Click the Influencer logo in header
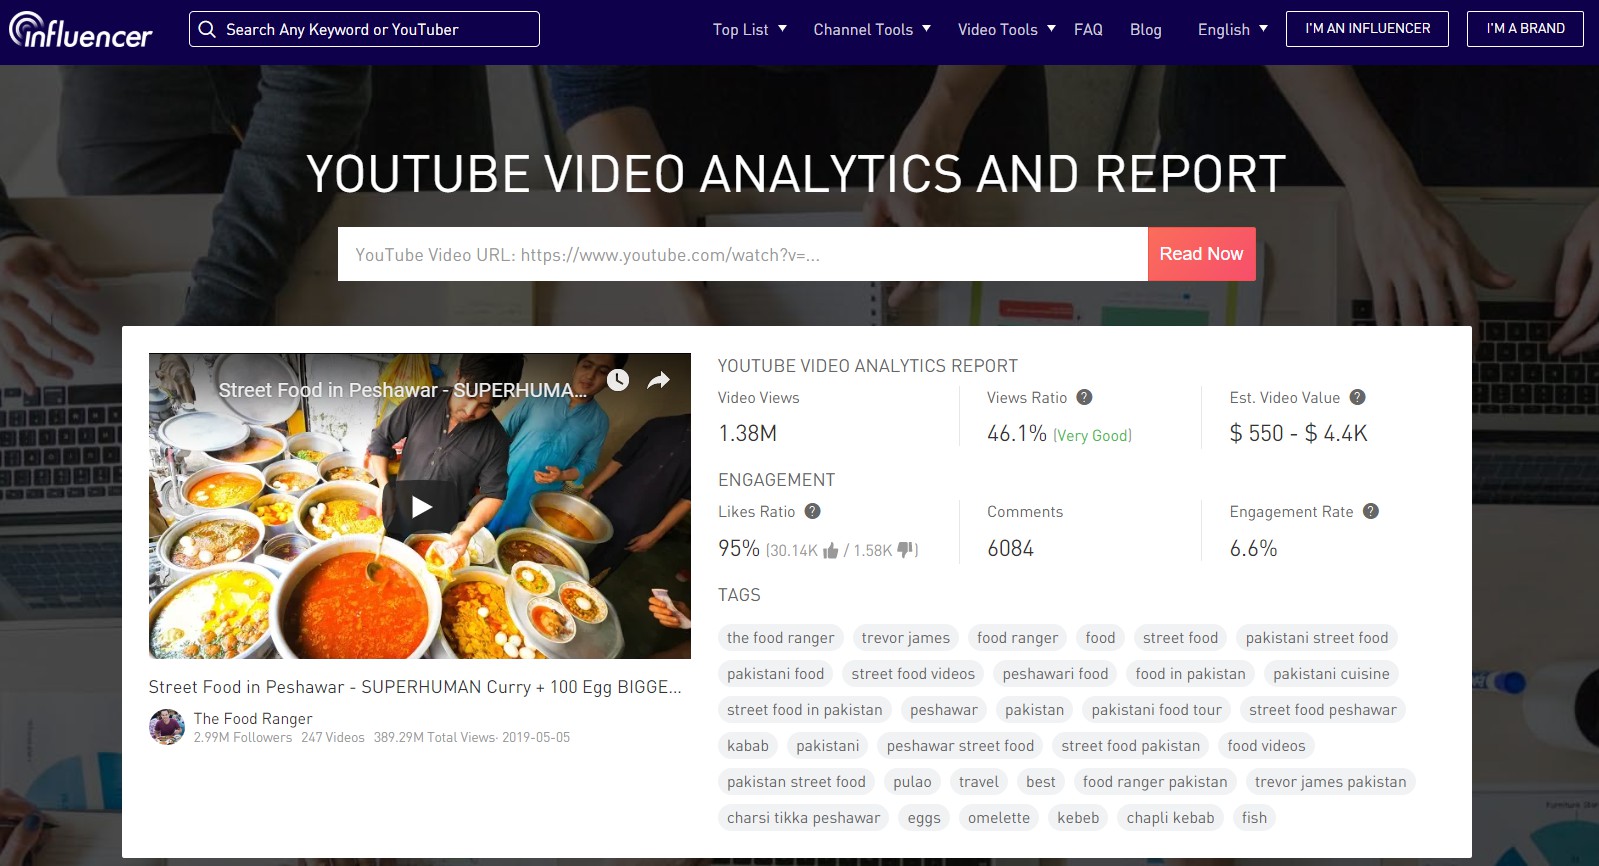Screen dimensions: 1599x866 (80, 30)
